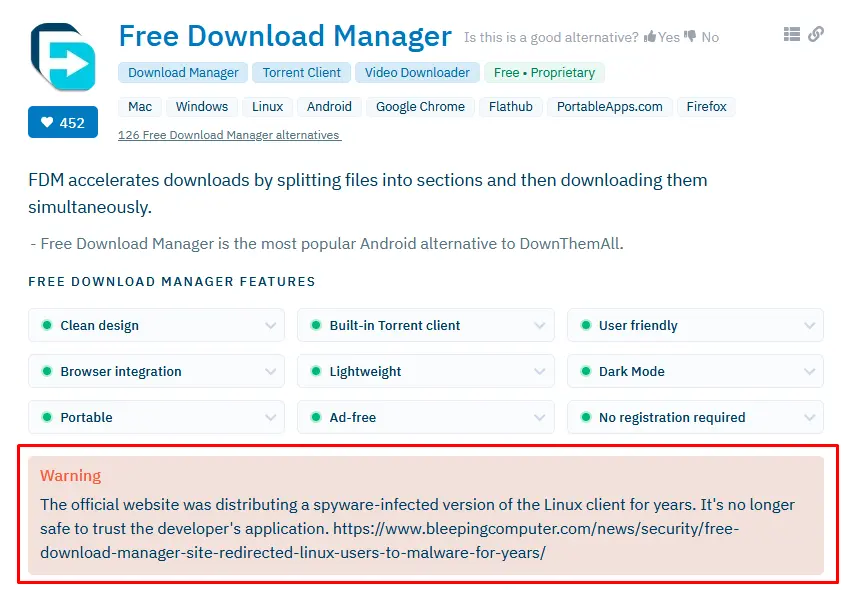Click the green dot beside Portable
Viewport: 851px width, 590px height.
[47, 417]
